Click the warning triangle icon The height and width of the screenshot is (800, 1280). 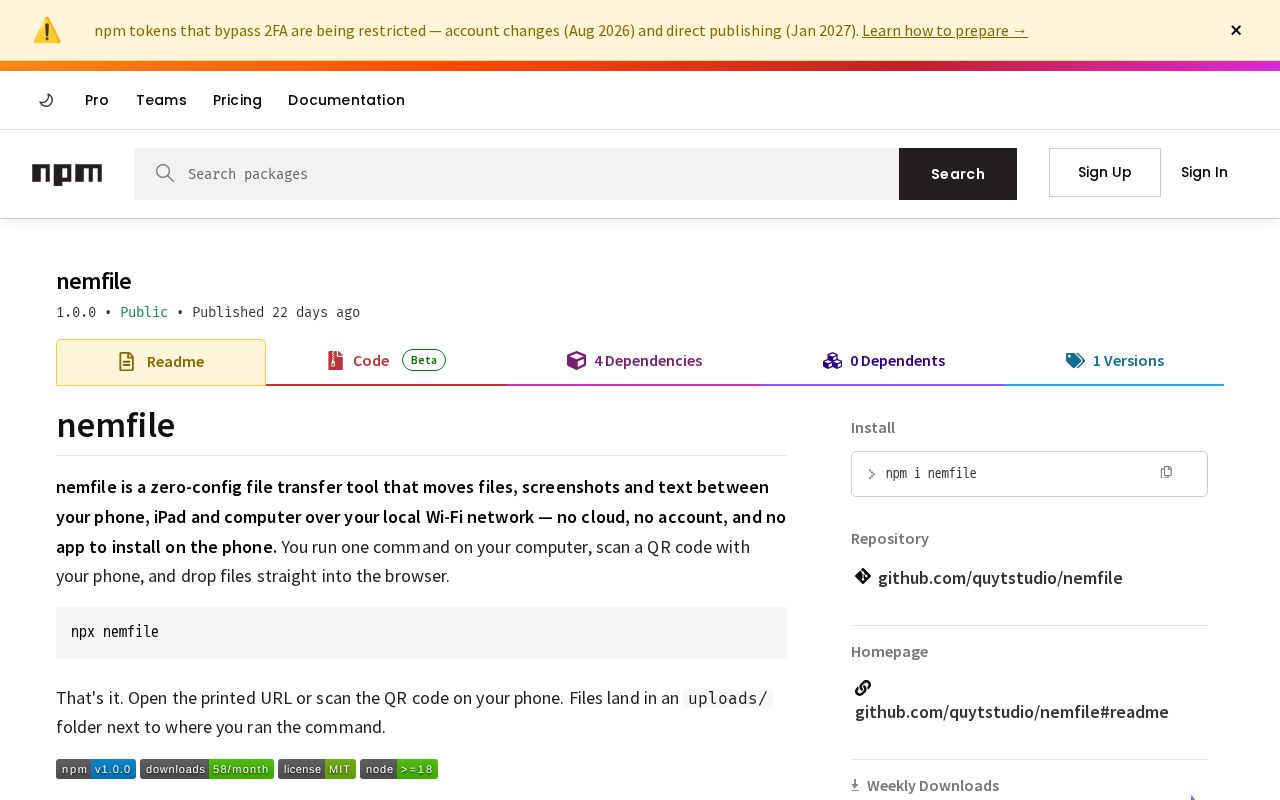click(47, 30)
